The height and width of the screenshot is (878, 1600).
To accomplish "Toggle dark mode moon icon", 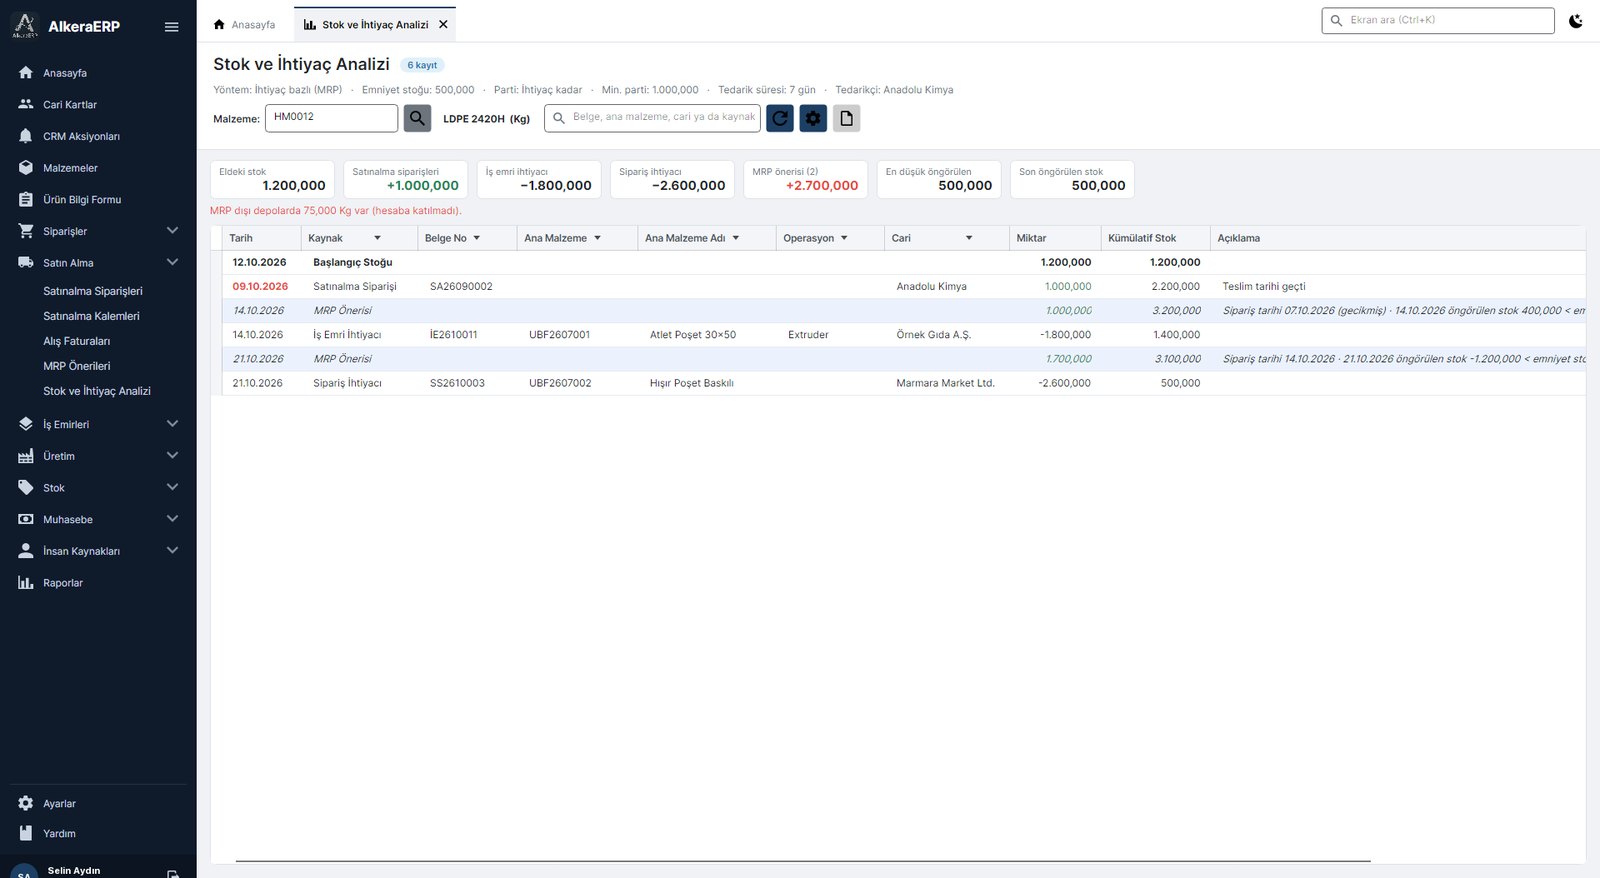I will (1576, 20).
